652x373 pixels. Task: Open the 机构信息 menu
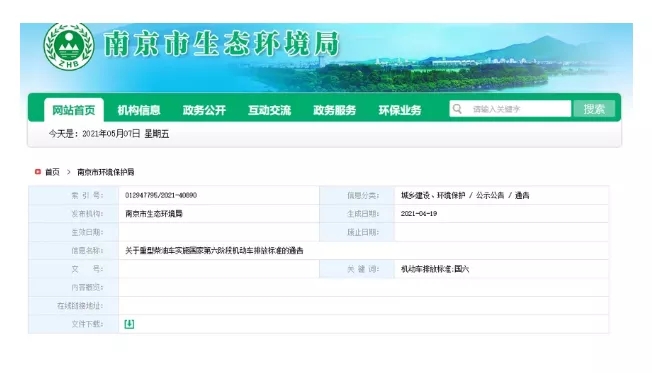point(139,110)
